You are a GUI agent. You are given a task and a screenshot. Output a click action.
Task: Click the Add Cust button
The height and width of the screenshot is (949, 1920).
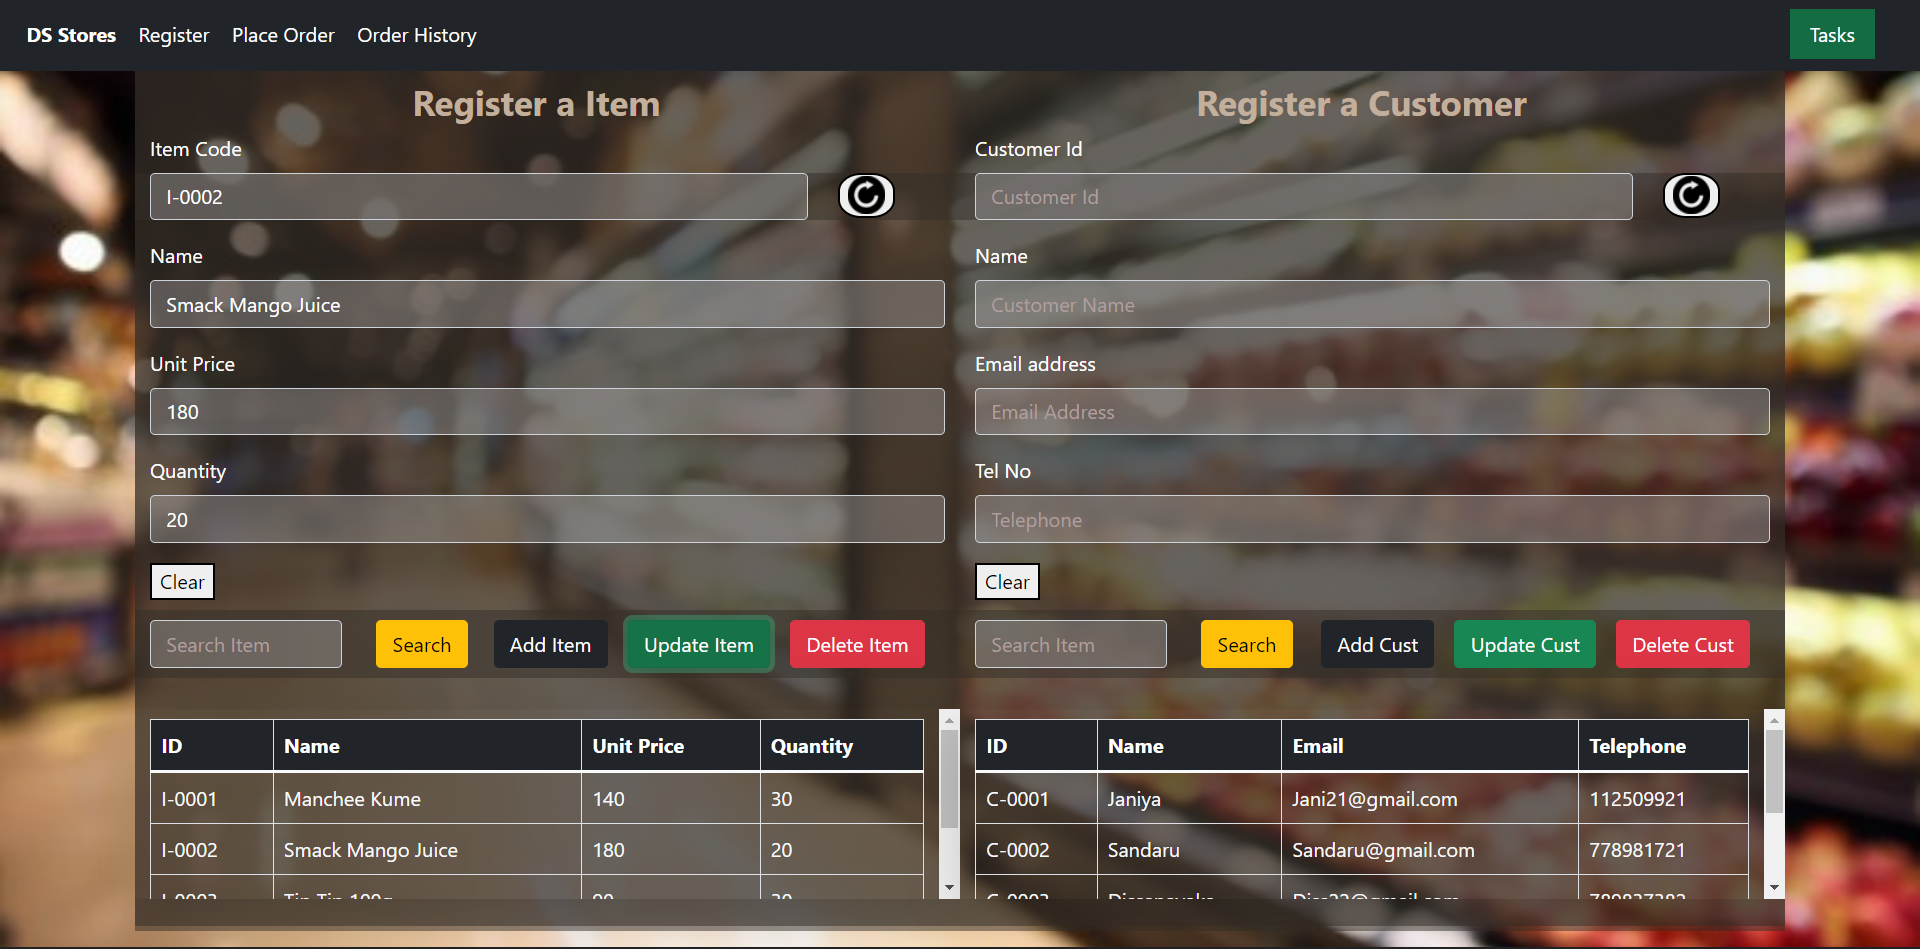coord(1377,644)
